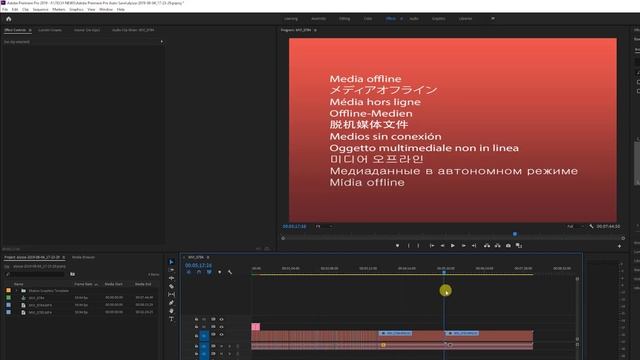
Task: Click the timeline Add Marker icon
Action: pos(220,272)
